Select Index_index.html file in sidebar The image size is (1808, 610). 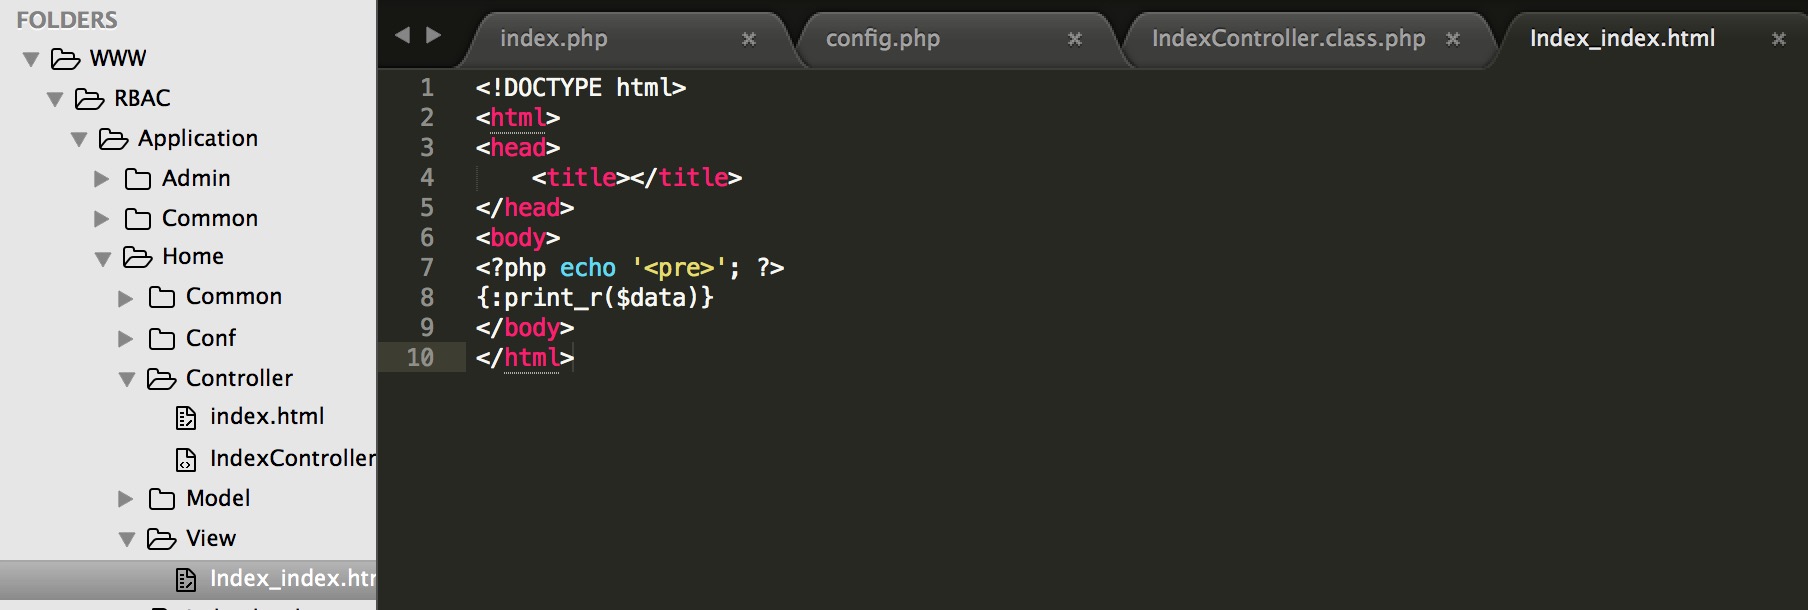tap(290, 579)
